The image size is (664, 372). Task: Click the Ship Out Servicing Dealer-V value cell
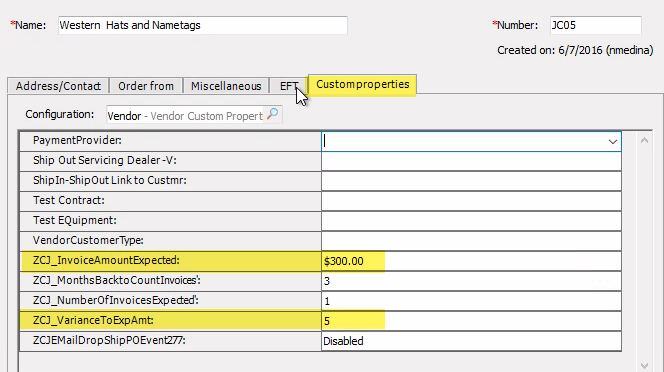tap(471, 161)
